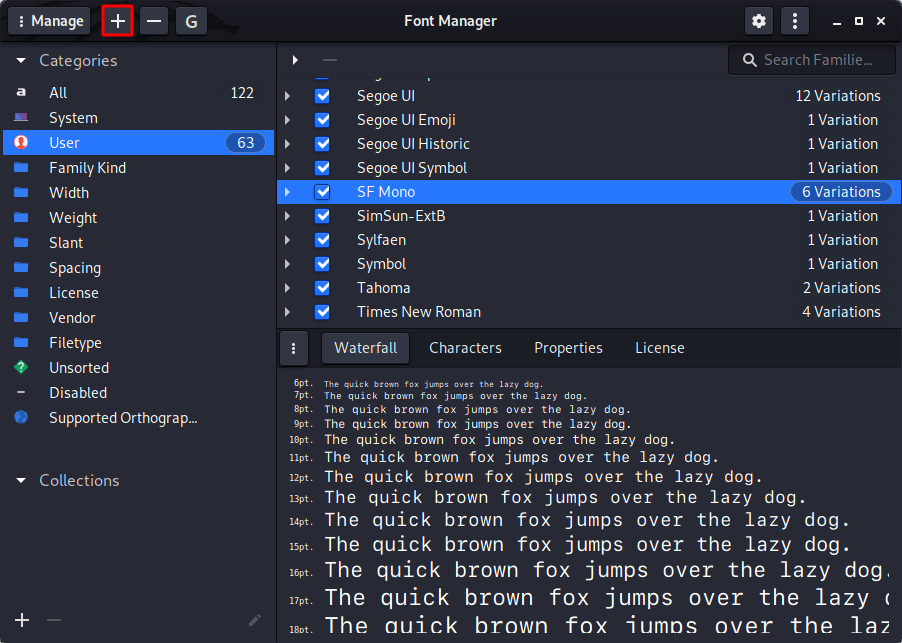Click the 6 Variations label for SF Mono

click(841, 192)
